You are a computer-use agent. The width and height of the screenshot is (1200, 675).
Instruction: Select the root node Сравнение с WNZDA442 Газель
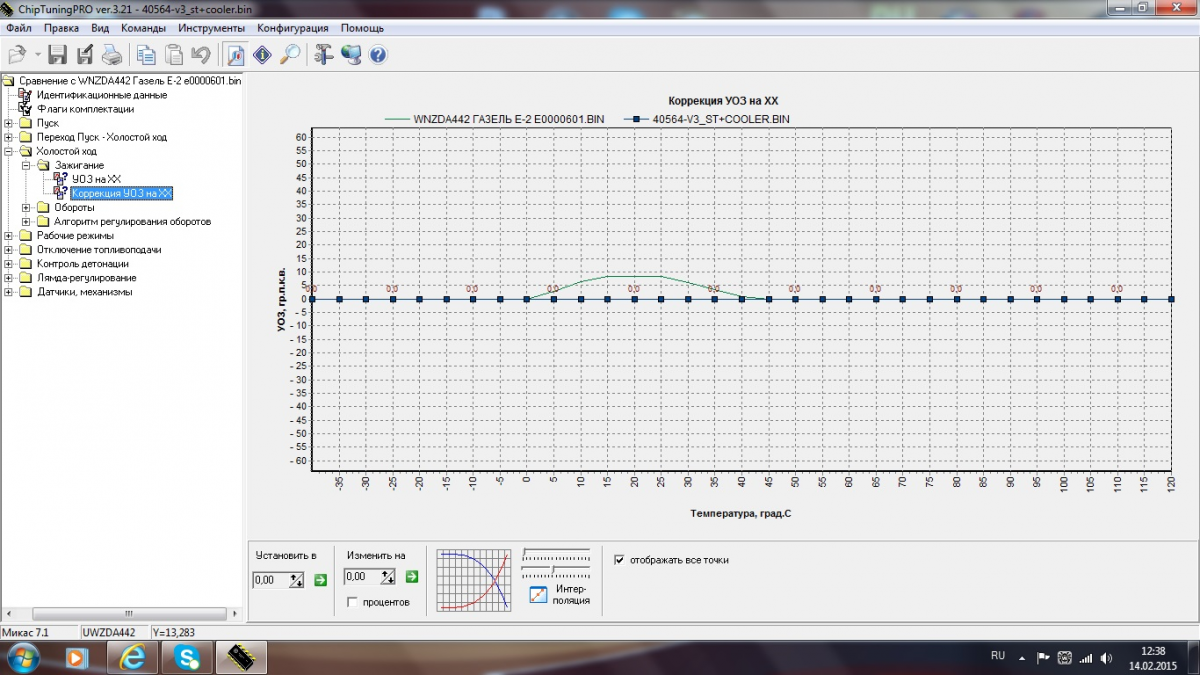point(131,81)
